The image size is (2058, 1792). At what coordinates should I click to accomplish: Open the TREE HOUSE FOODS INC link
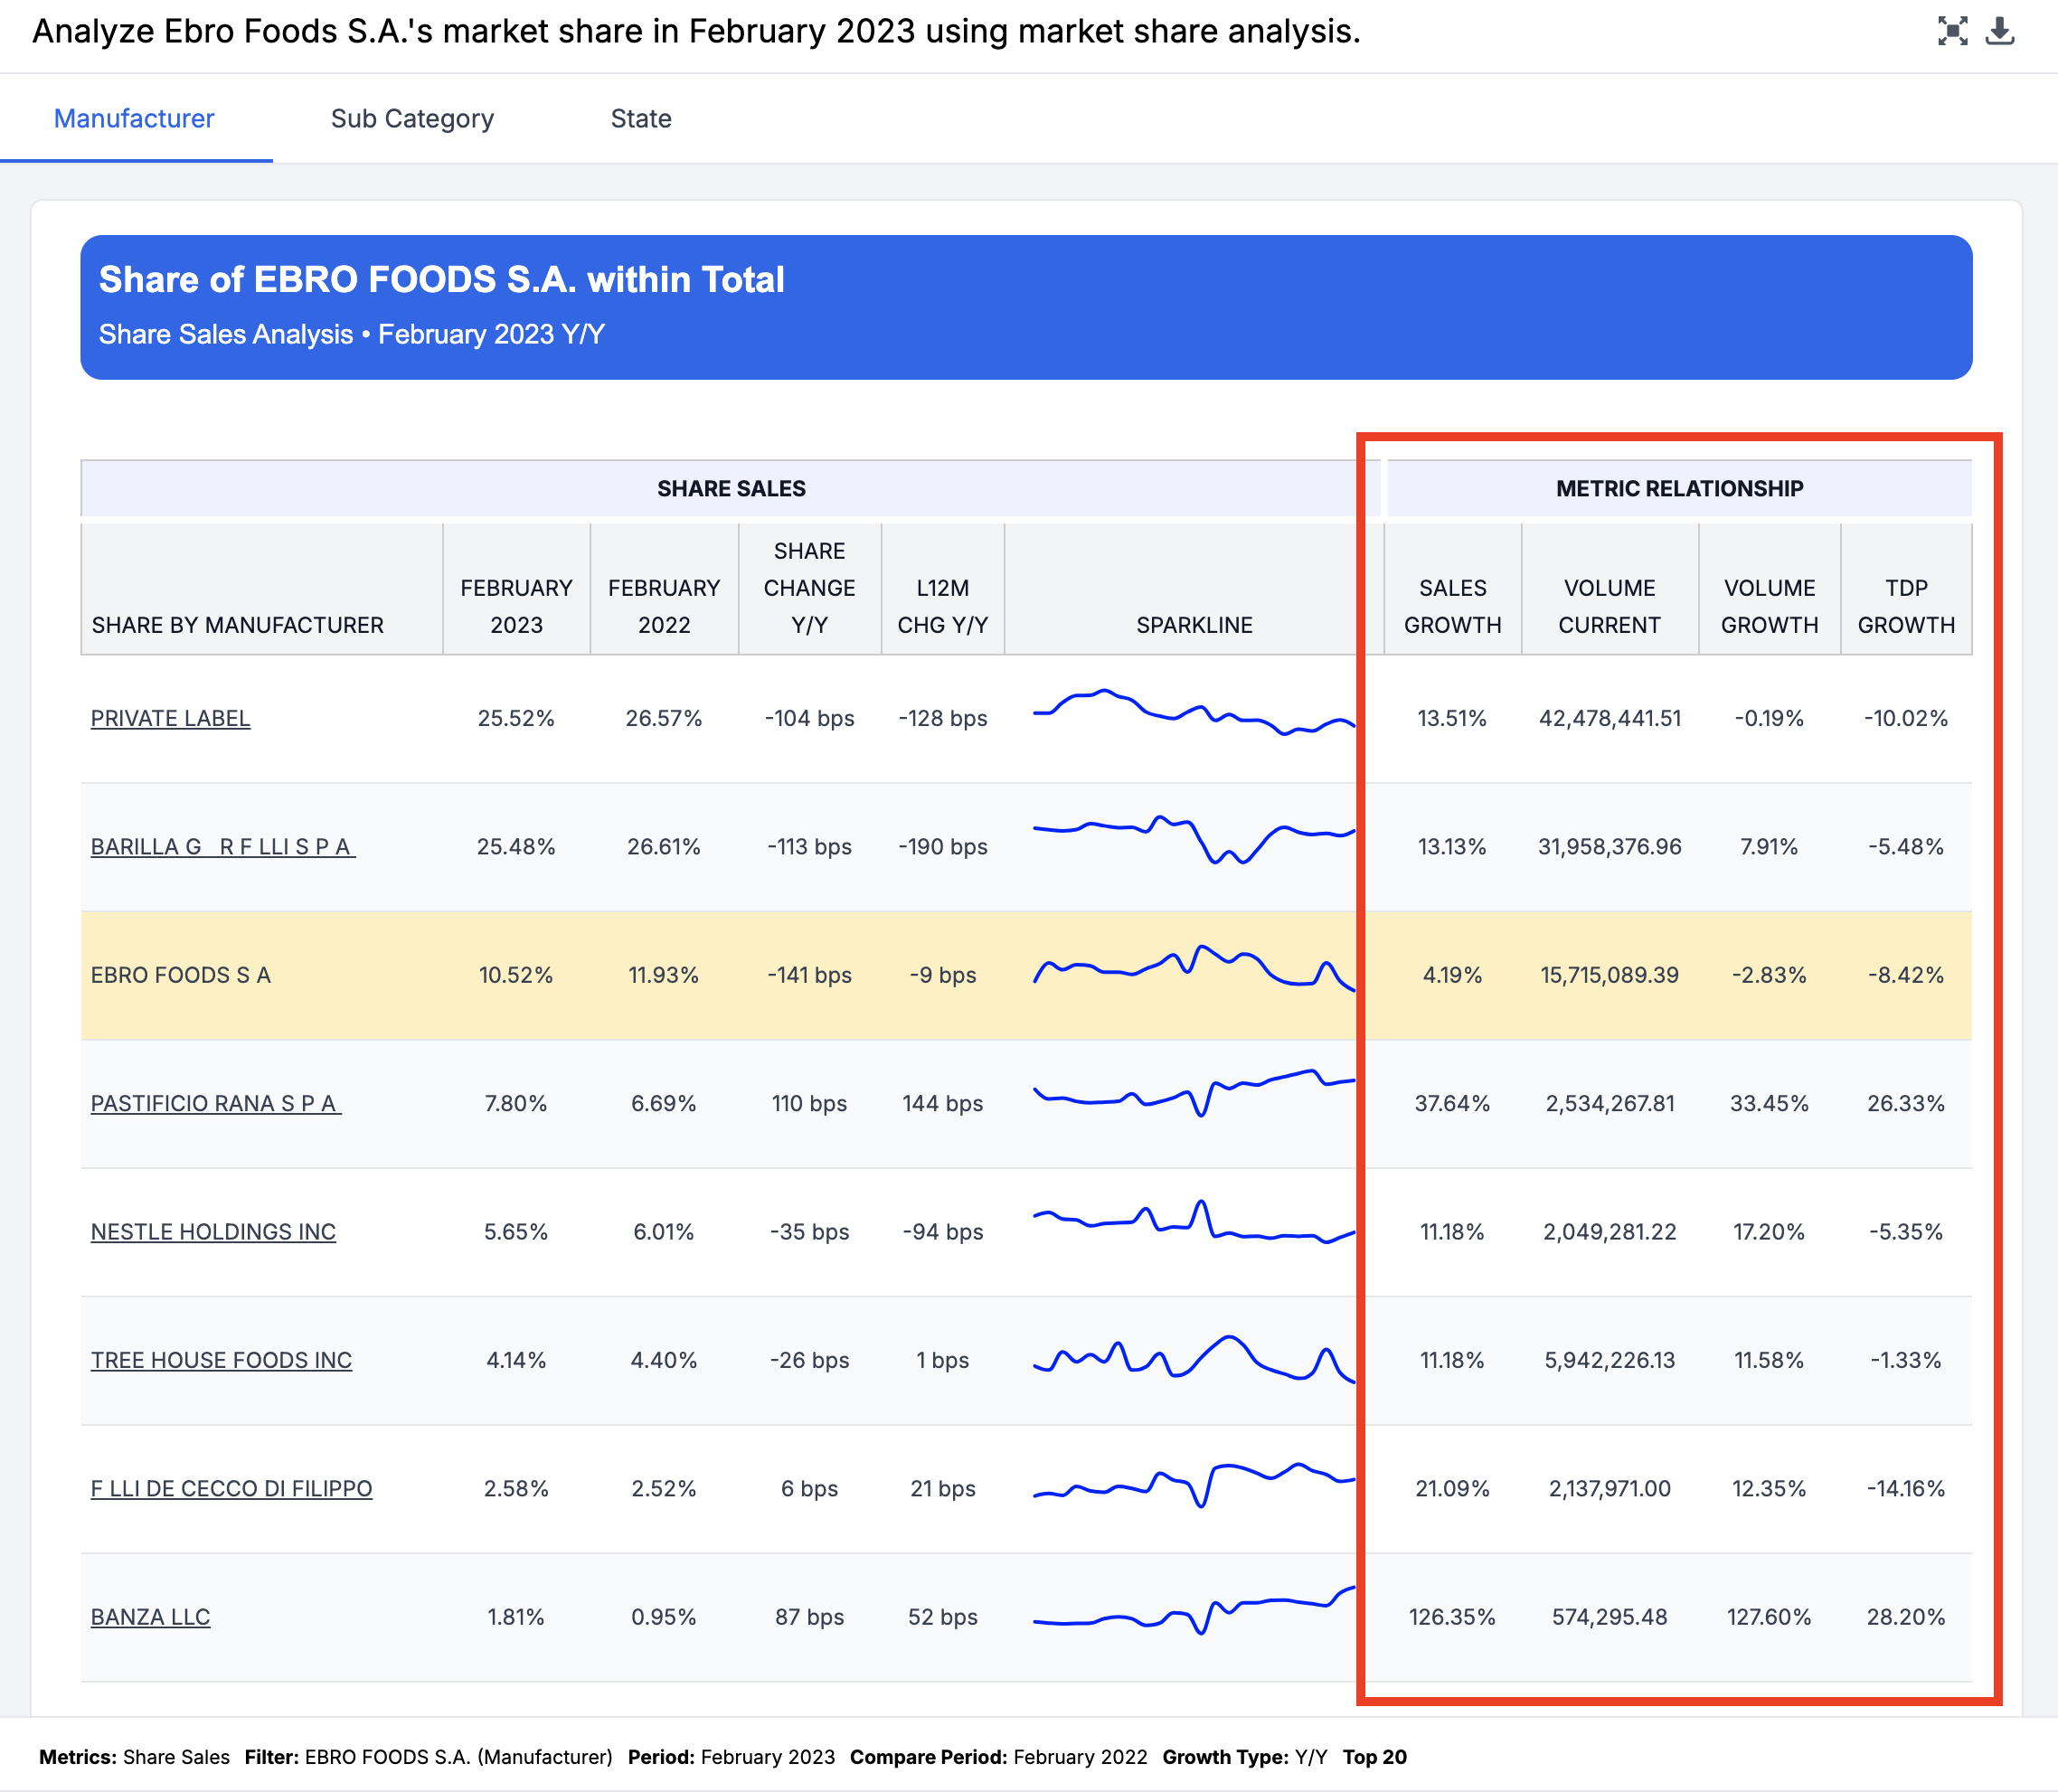(x=221, y=1360)
